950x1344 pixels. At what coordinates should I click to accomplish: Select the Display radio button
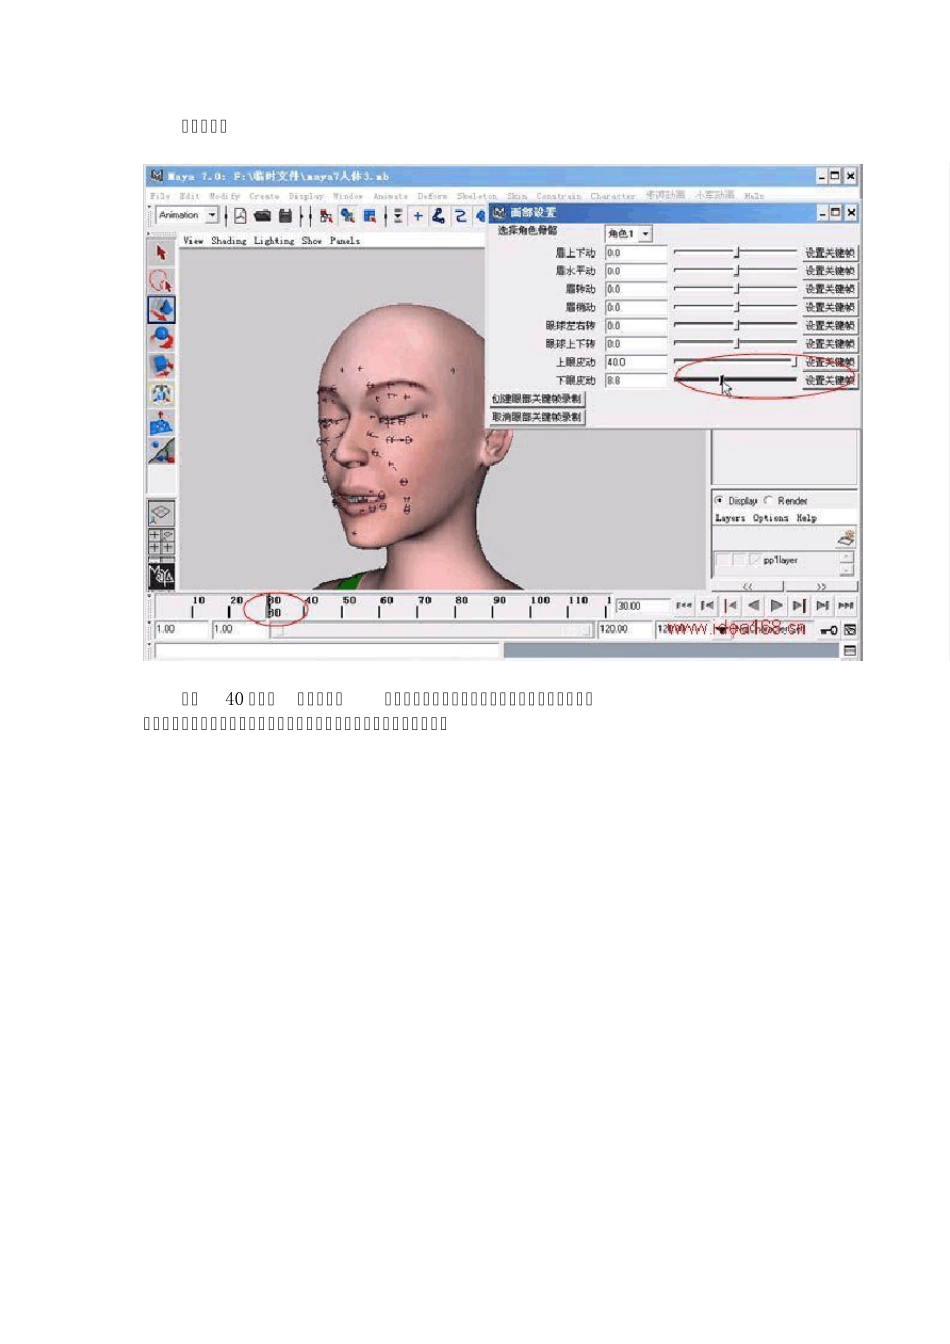pos(719,500)
